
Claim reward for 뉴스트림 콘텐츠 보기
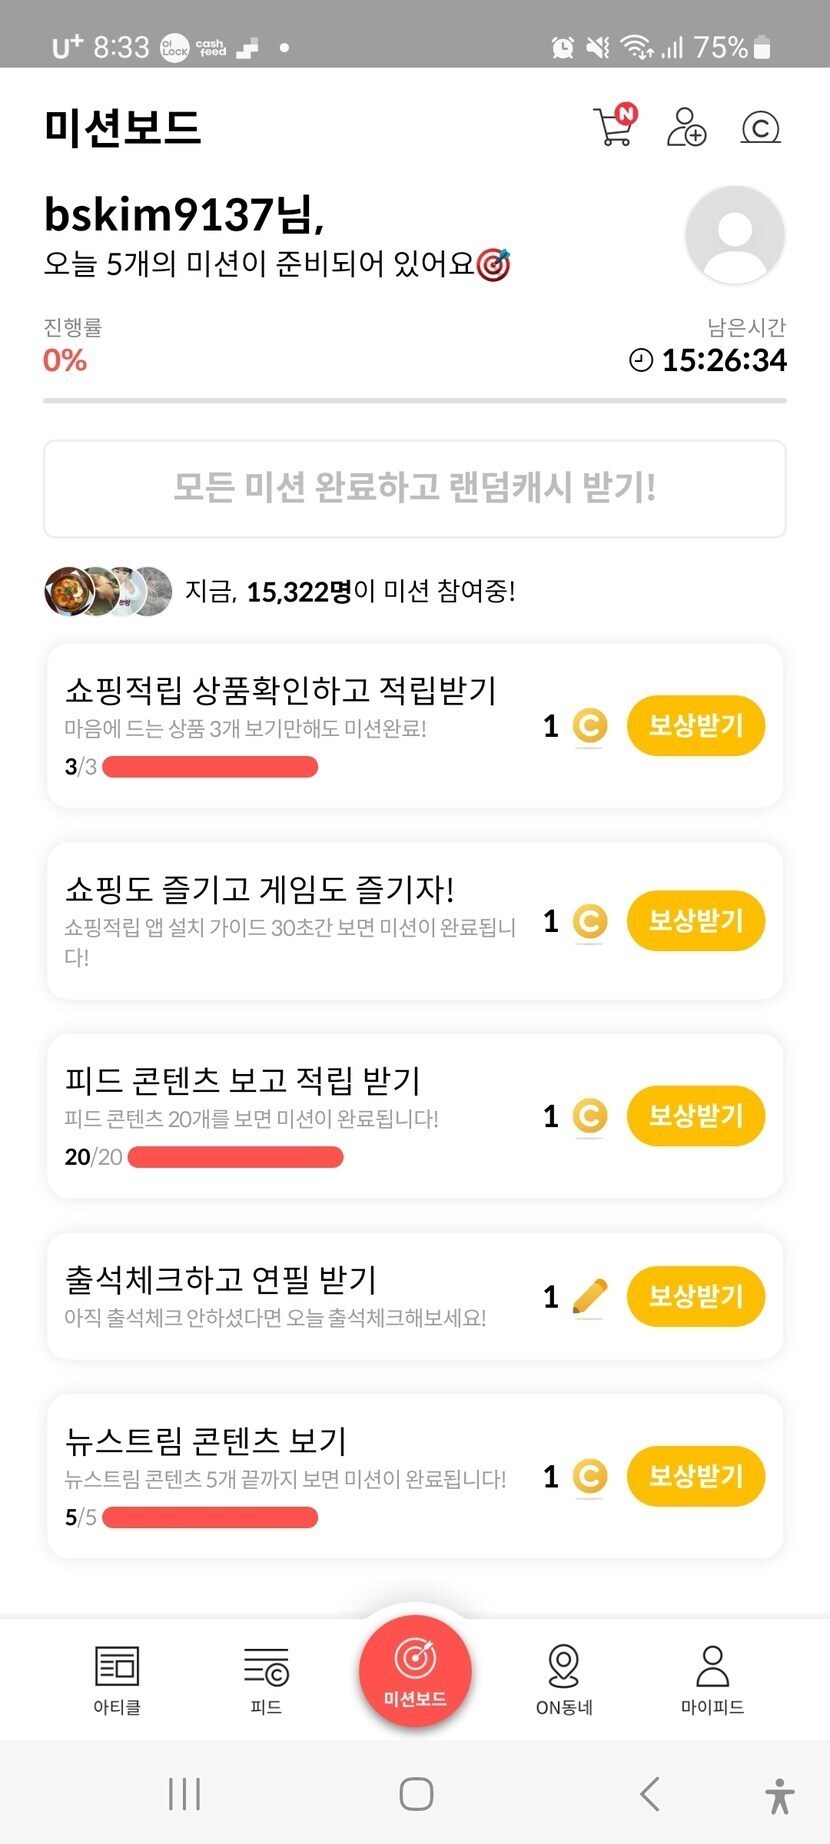(x=696, y=1476)
